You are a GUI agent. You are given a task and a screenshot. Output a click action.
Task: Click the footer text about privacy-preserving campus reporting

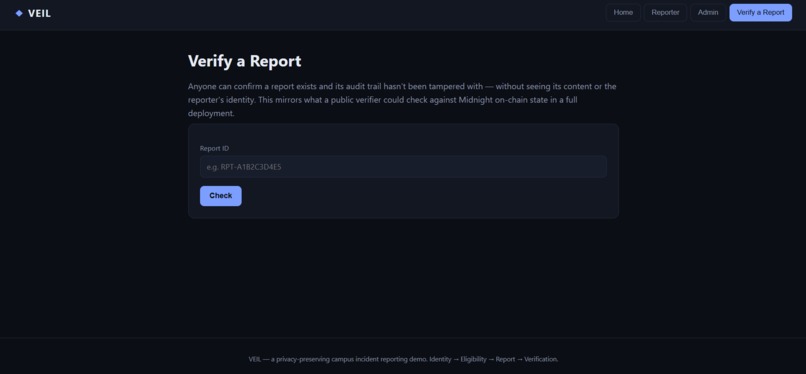click(x=403, y=359)
